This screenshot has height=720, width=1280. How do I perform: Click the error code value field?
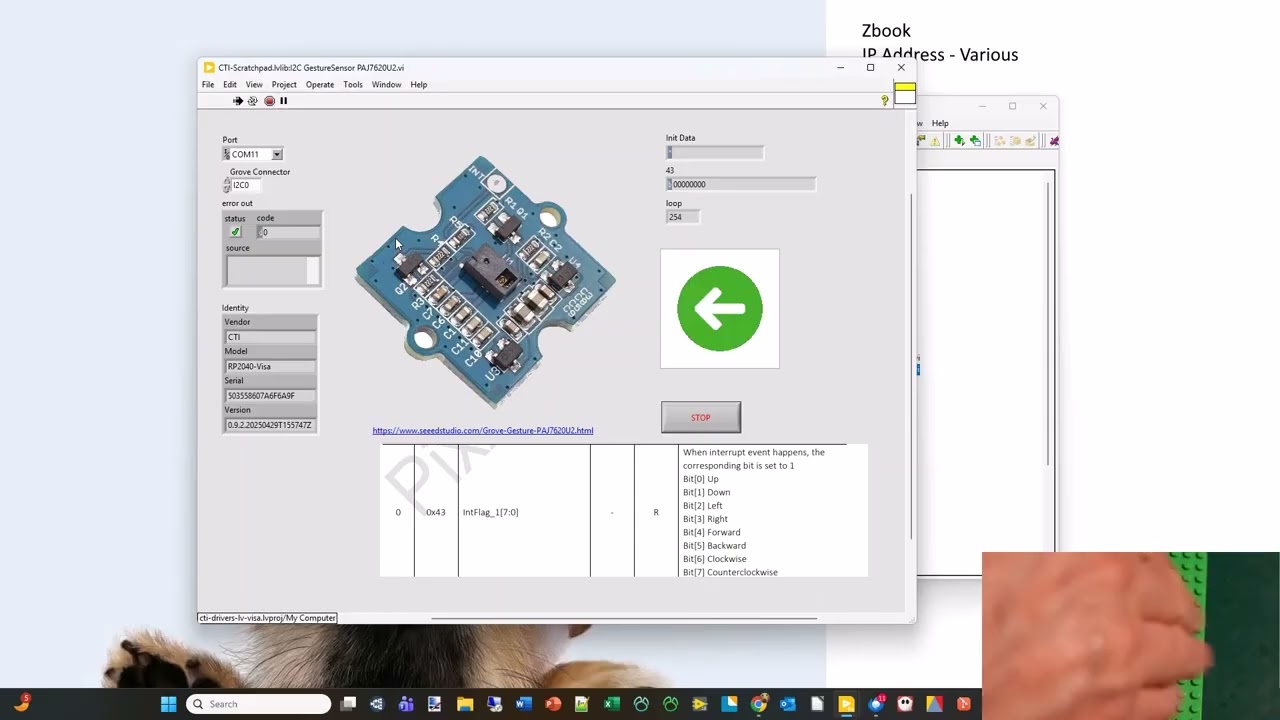pos(291,232)
